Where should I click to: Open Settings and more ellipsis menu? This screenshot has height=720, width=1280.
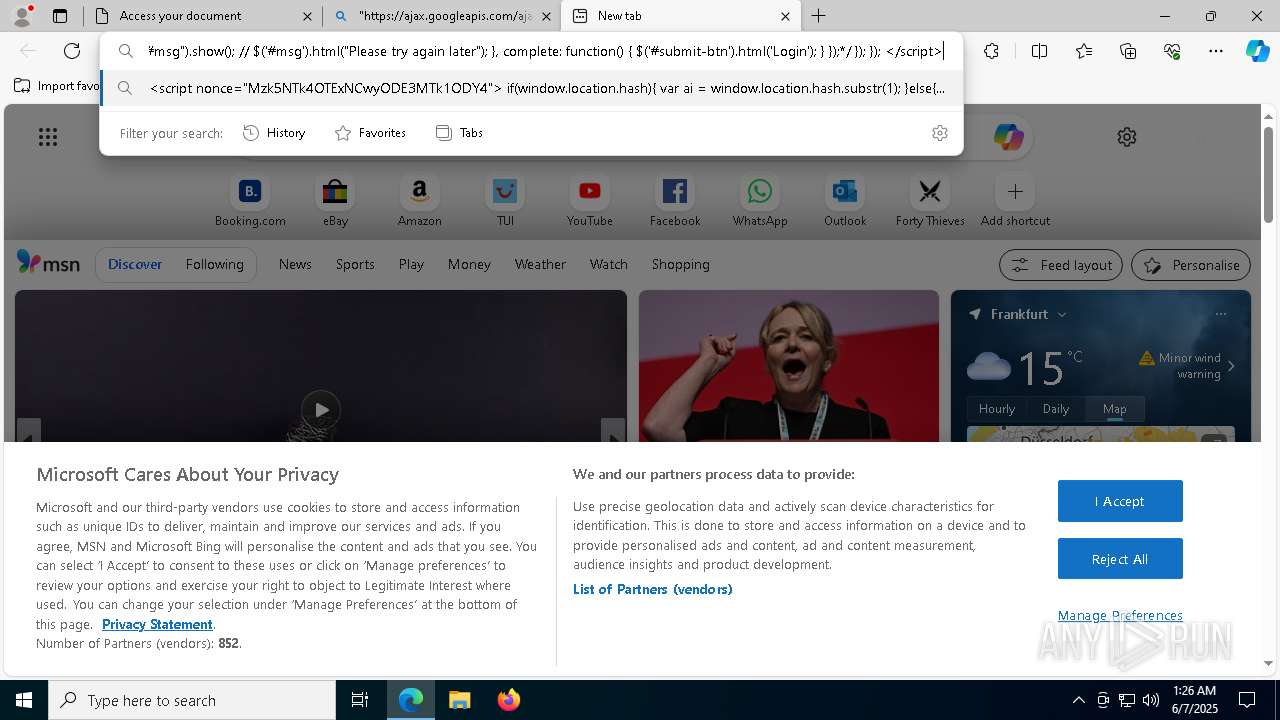(x=1216, y=51)
